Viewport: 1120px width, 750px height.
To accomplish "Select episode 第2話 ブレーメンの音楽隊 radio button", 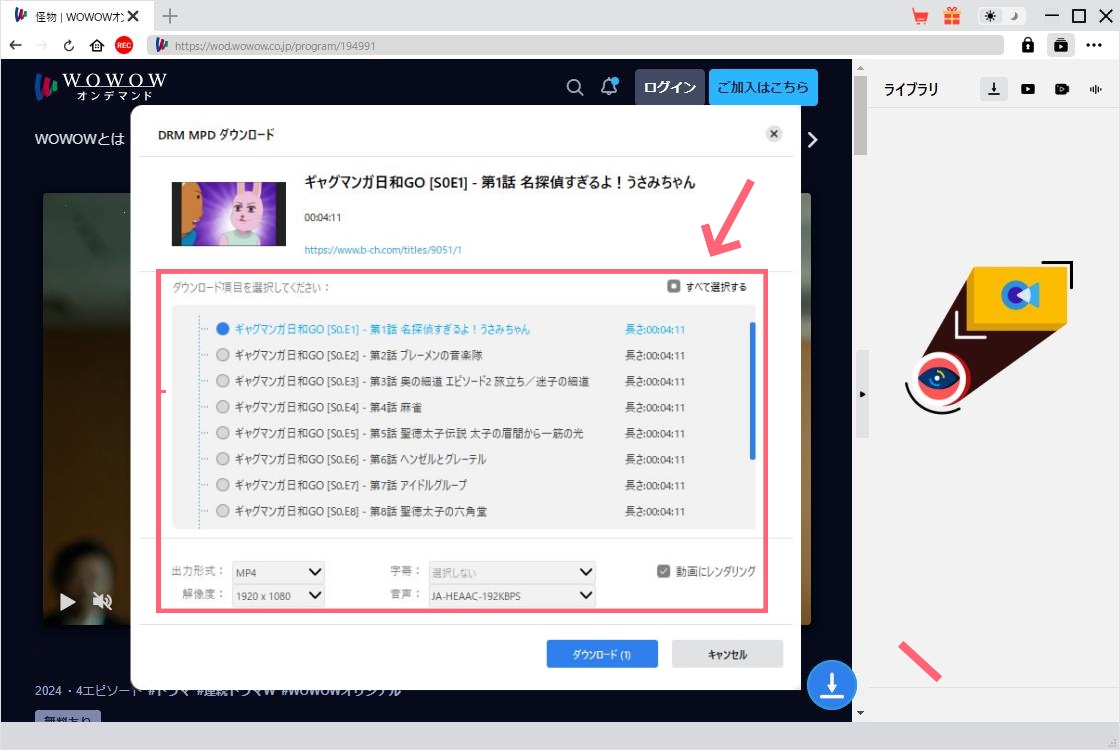I will 223,355.
